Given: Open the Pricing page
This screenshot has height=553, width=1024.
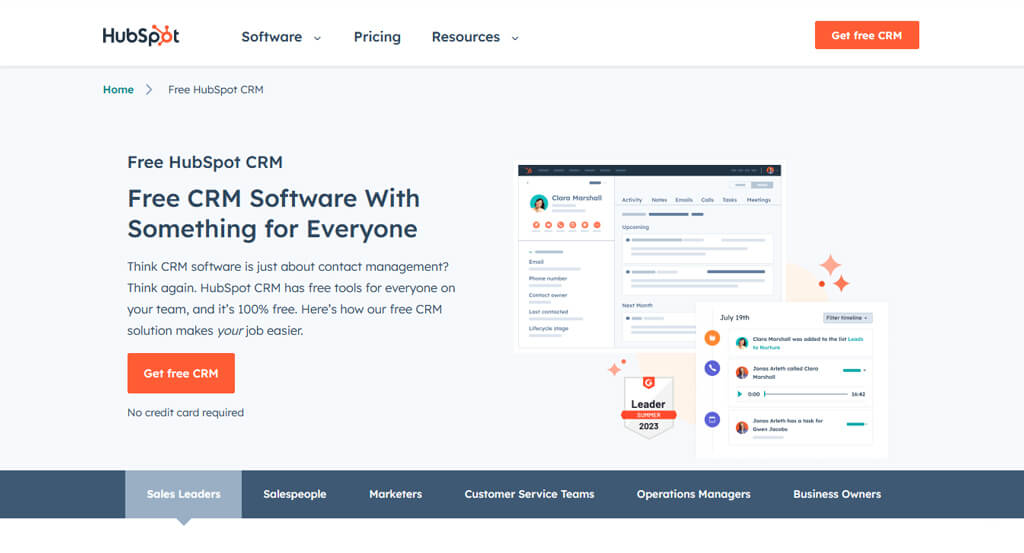Looking at the screenshot, I should (x=377, y=37).
